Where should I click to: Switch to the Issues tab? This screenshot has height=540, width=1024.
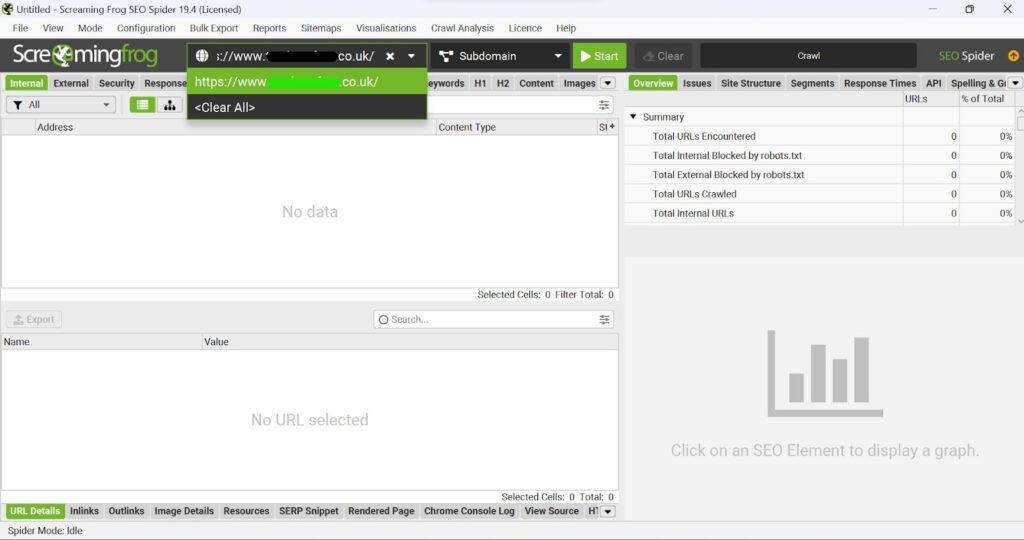(697, 83)
